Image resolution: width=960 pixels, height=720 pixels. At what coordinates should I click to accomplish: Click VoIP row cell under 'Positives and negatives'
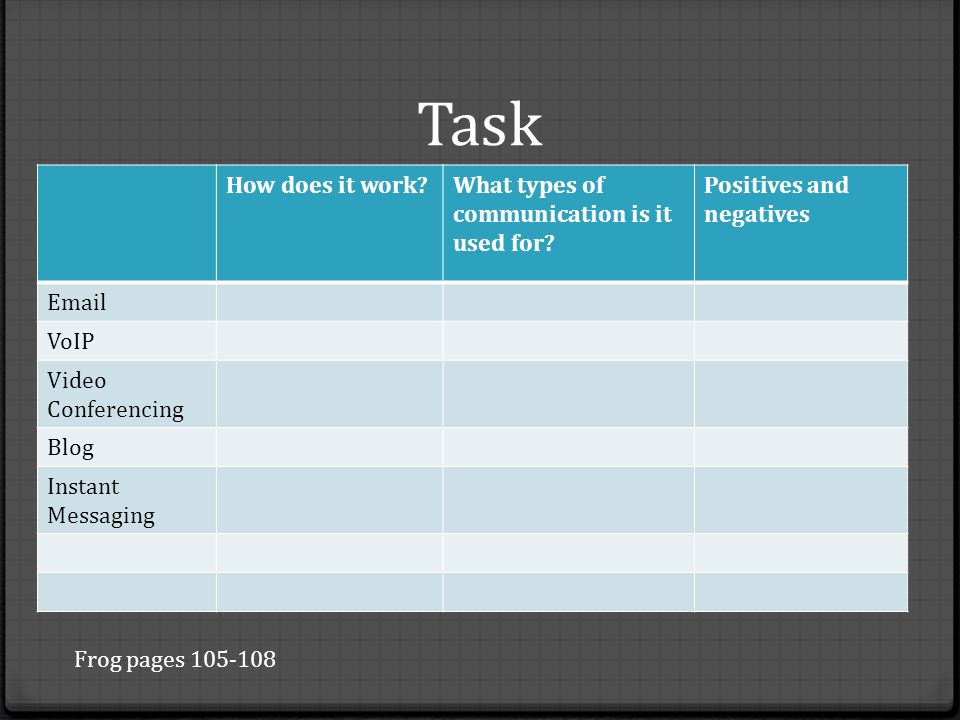(801, 341)
